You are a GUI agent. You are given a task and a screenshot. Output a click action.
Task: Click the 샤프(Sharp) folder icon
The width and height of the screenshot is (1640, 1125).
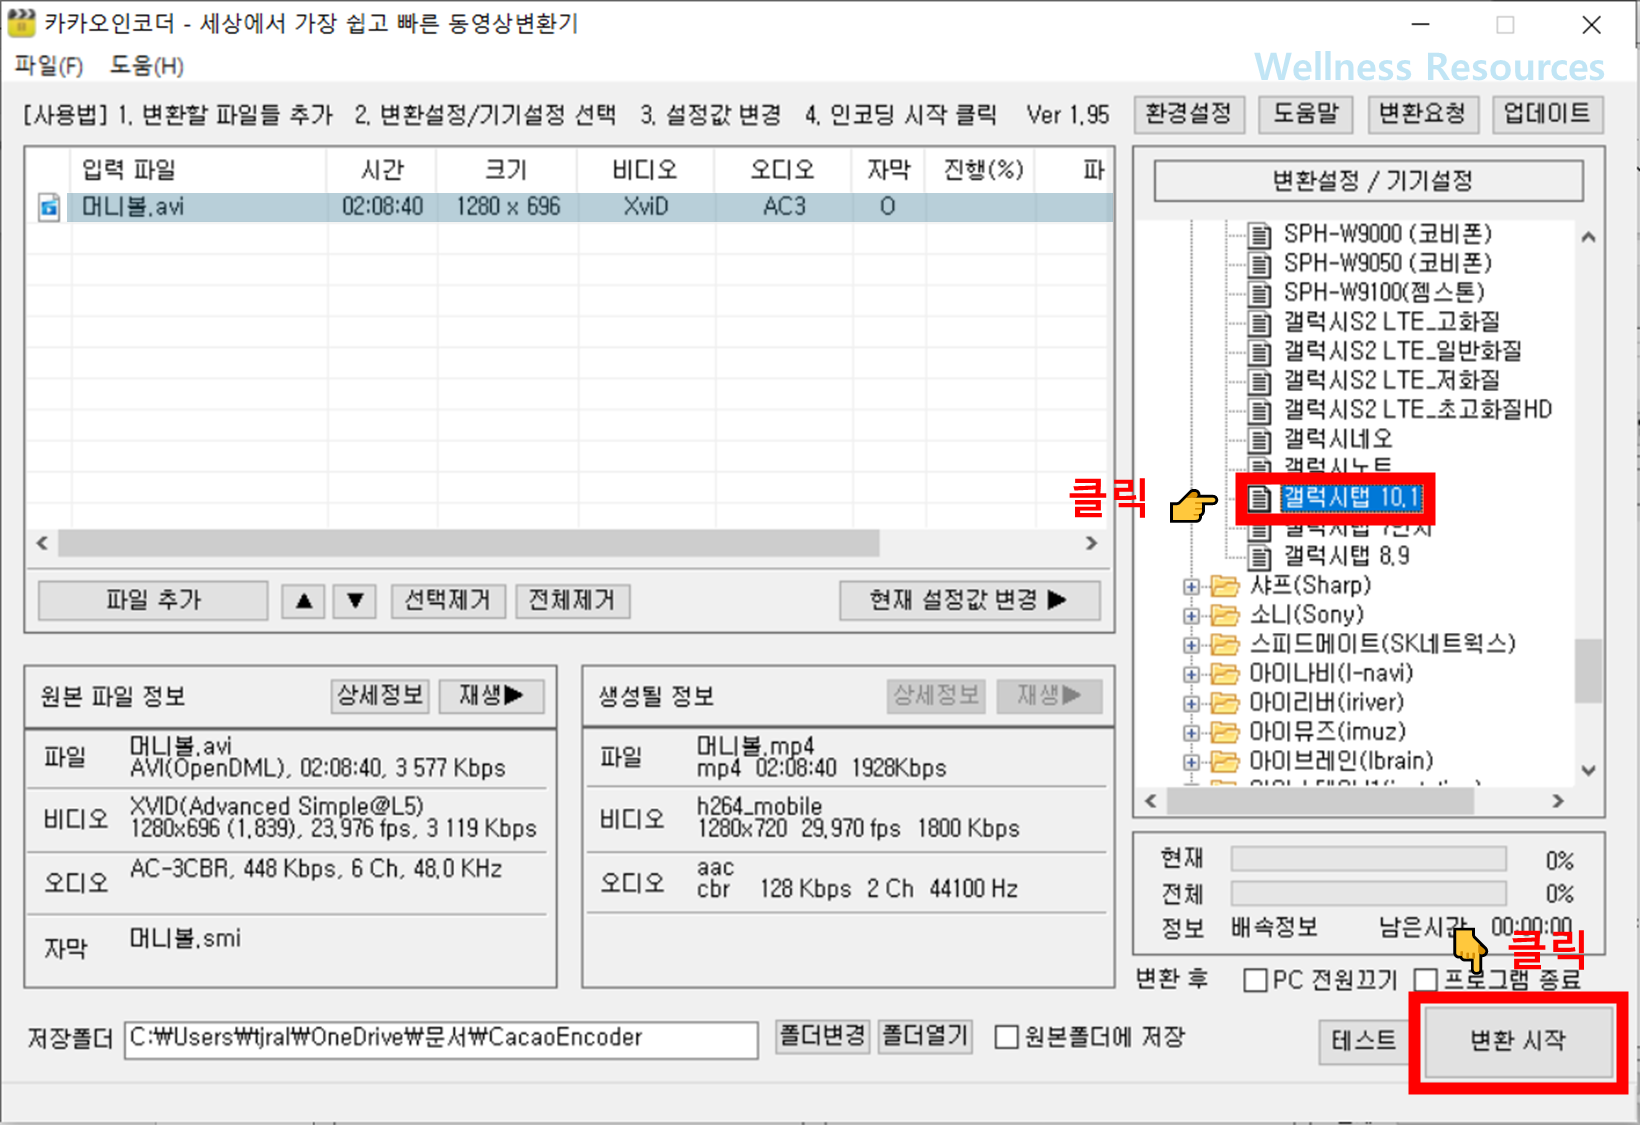click(1225, 586)
